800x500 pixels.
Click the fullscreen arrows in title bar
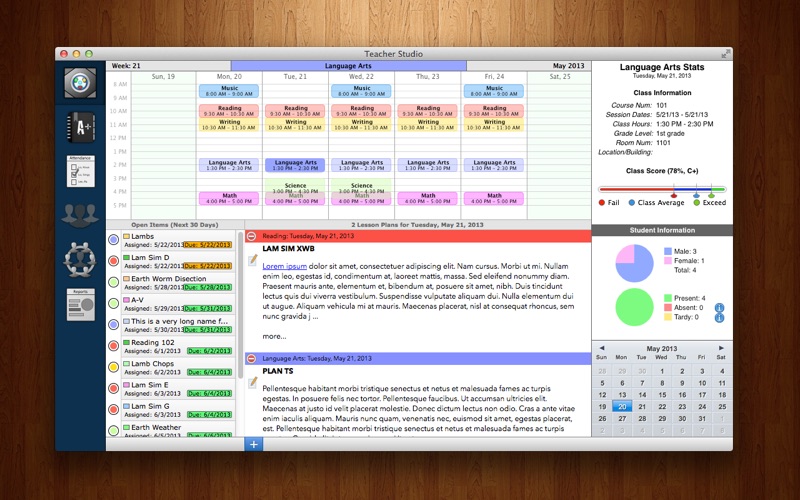coord(725,54)
